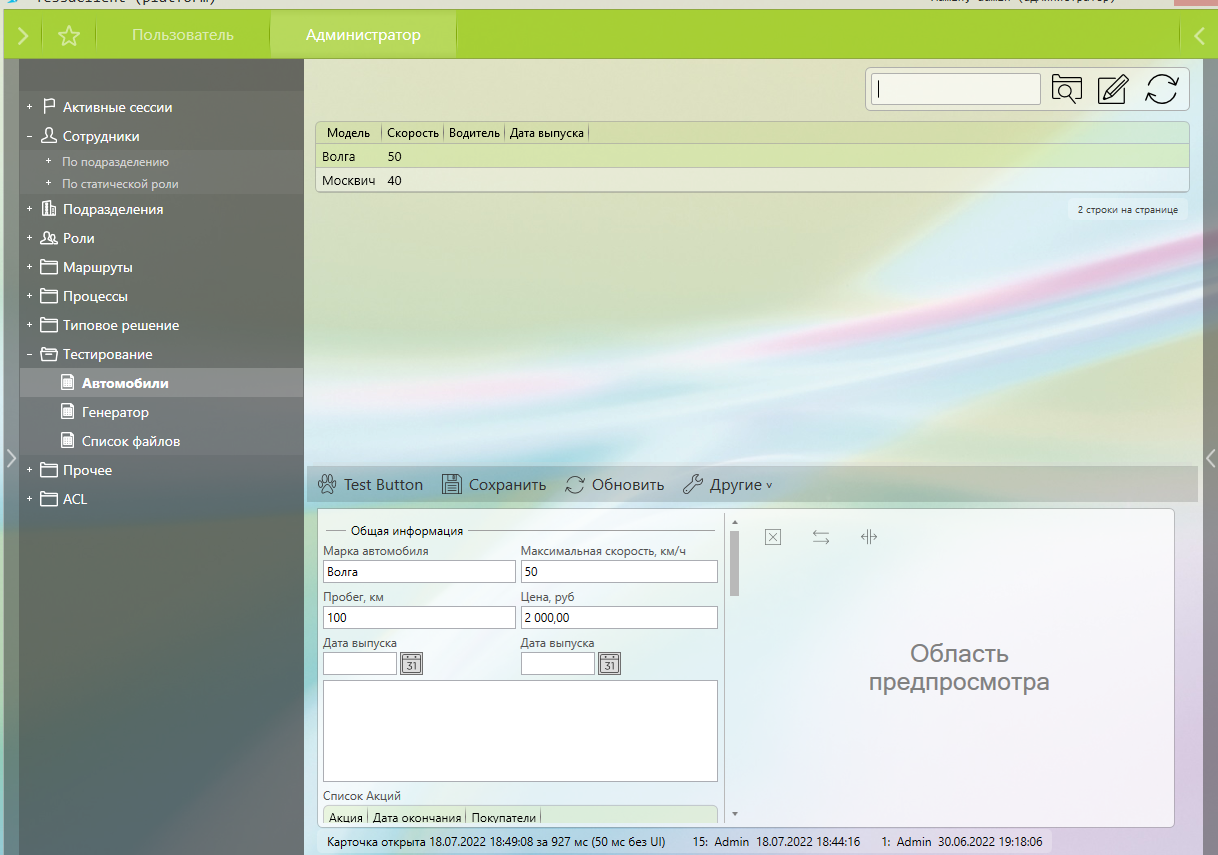This screenshot has width=1218, height=855.
Task: Click the building icon beside Подразделения
Action: pos(48,209)
